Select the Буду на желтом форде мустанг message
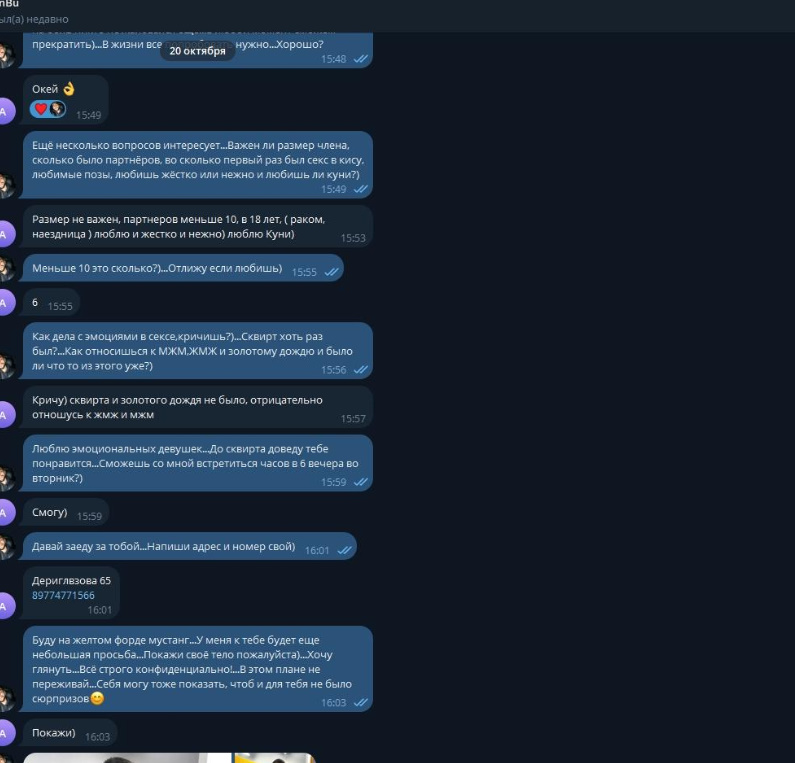This screenshot has width=795, height=763. coord(198,669)
